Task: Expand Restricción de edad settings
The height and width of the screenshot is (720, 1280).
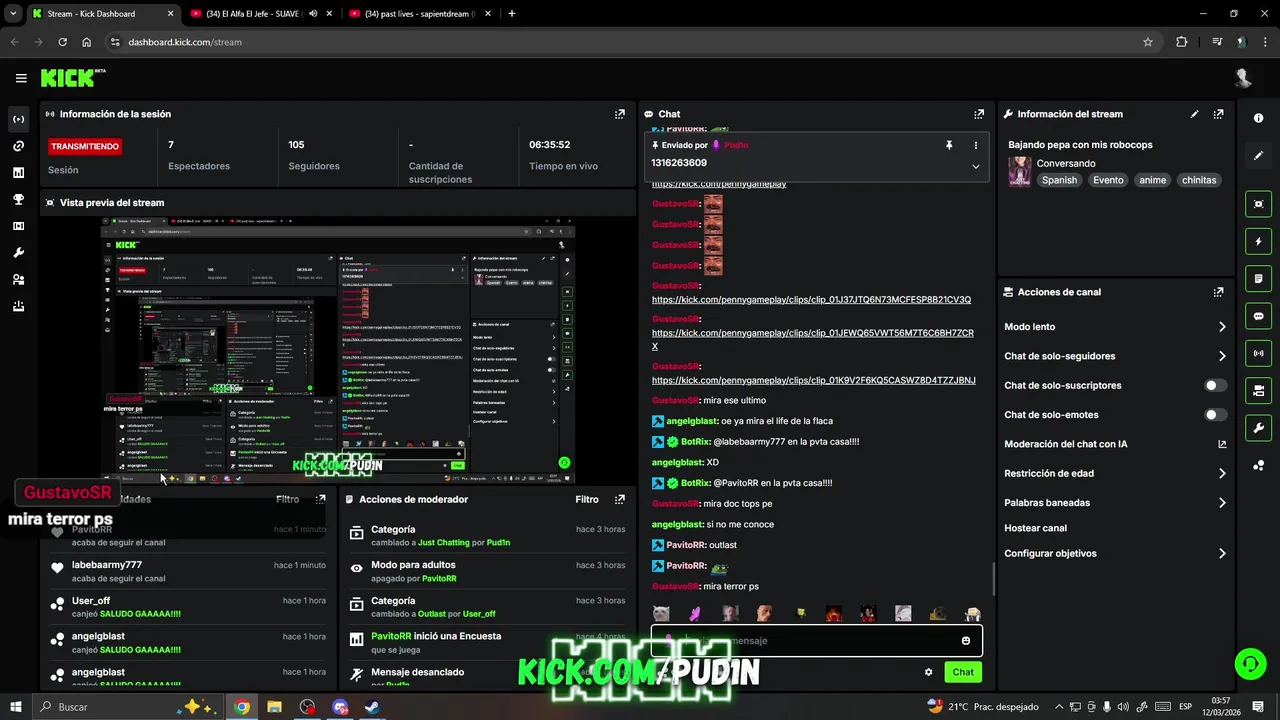Action: (x=1222, y=474)
